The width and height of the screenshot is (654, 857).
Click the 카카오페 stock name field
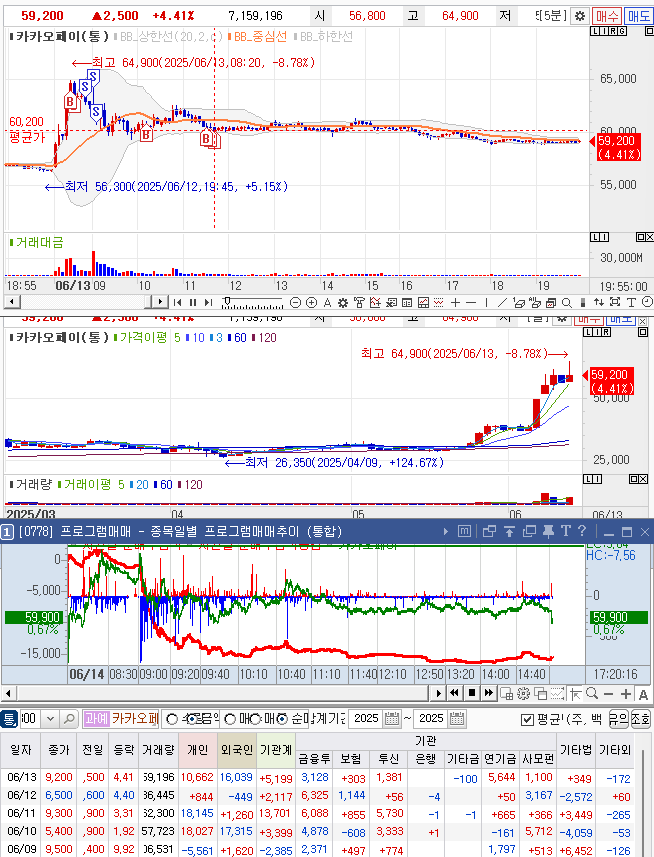point(134,719)
